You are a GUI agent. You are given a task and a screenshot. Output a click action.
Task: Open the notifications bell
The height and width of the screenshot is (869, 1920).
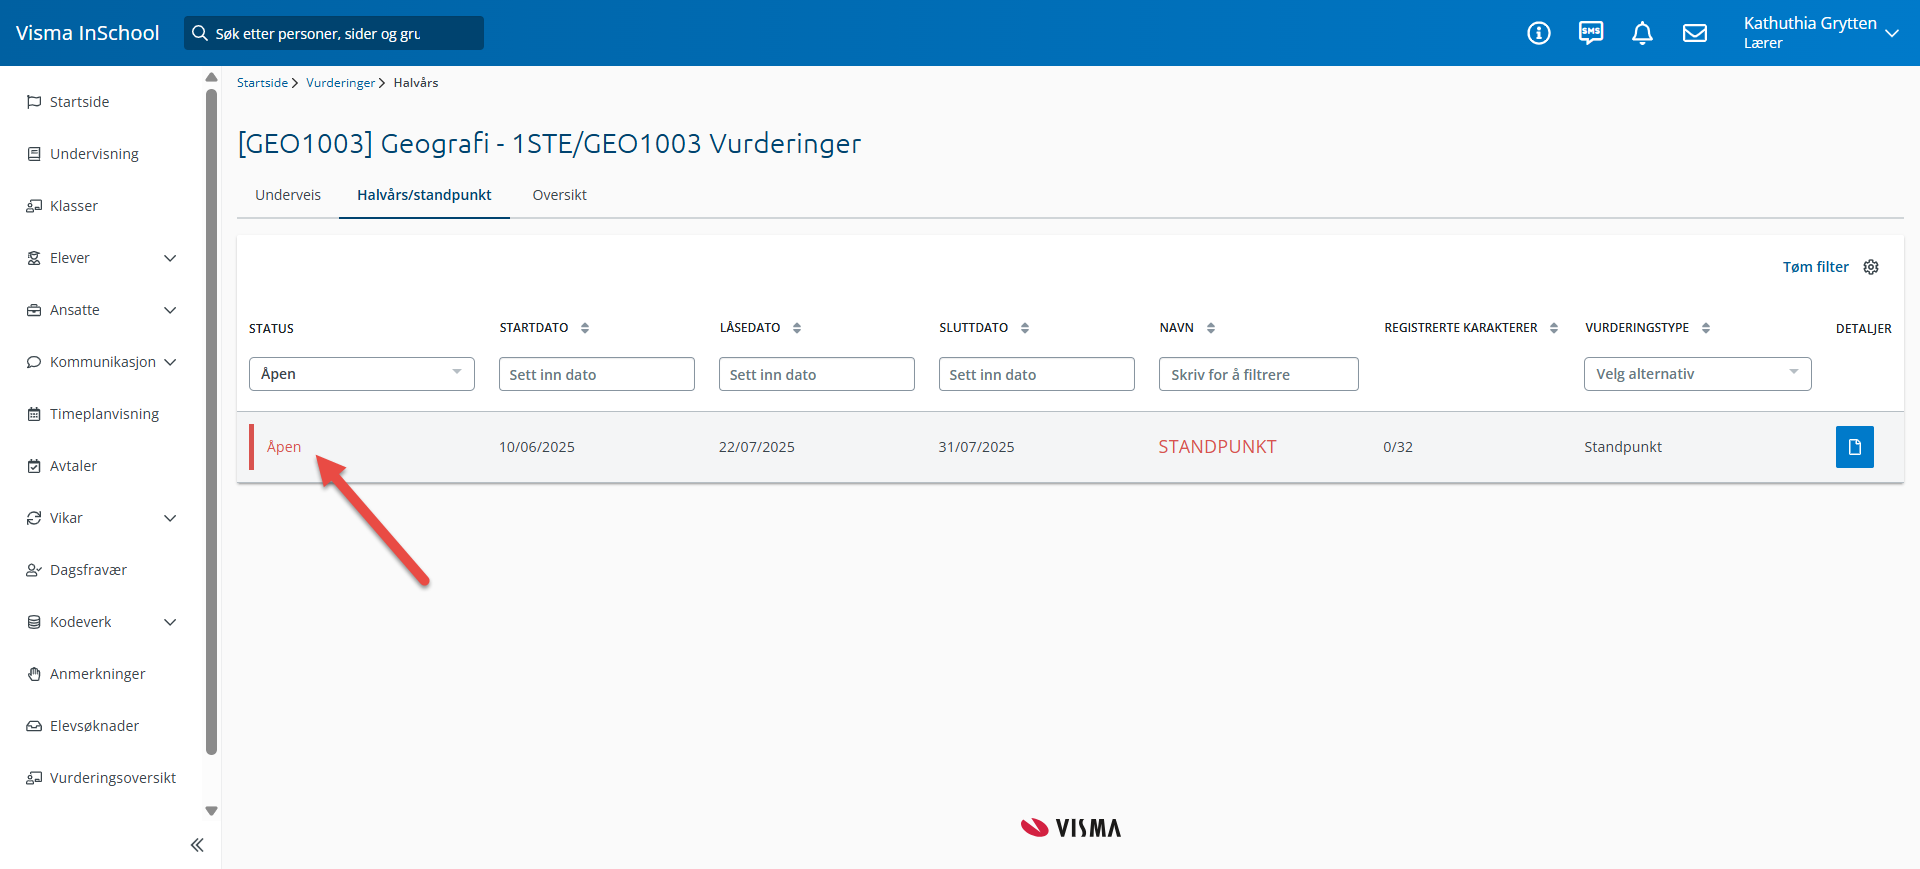(x=1642, y=33)
